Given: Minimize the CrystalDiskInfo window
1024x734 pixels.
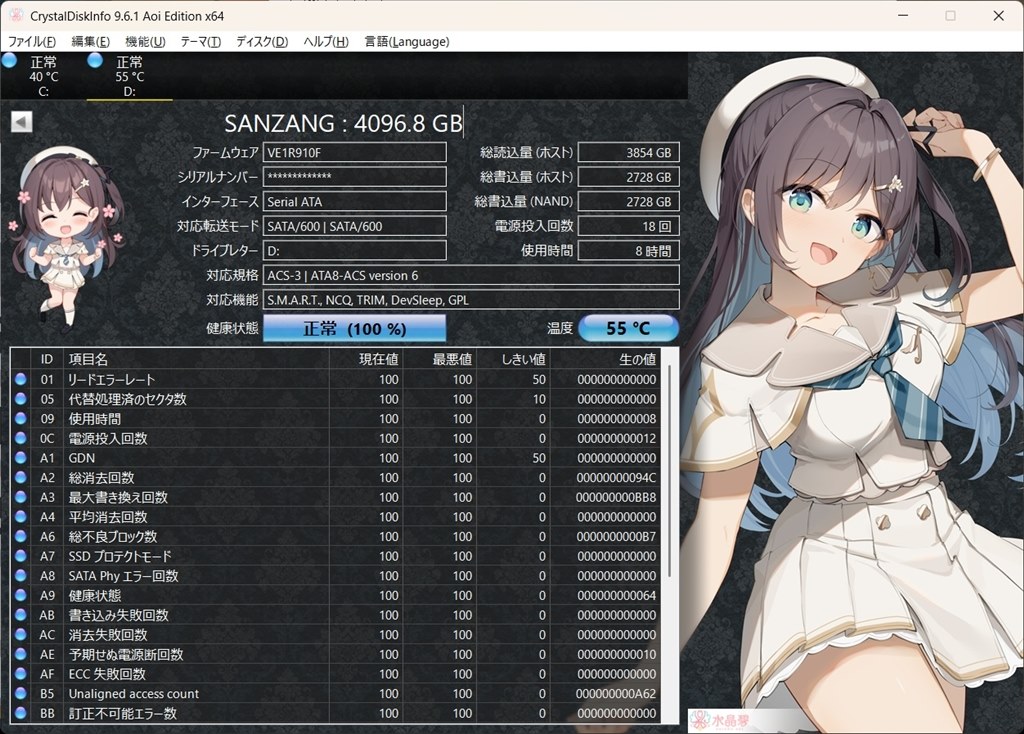Looking at the screenshot, I should click(x=903, y=15).
